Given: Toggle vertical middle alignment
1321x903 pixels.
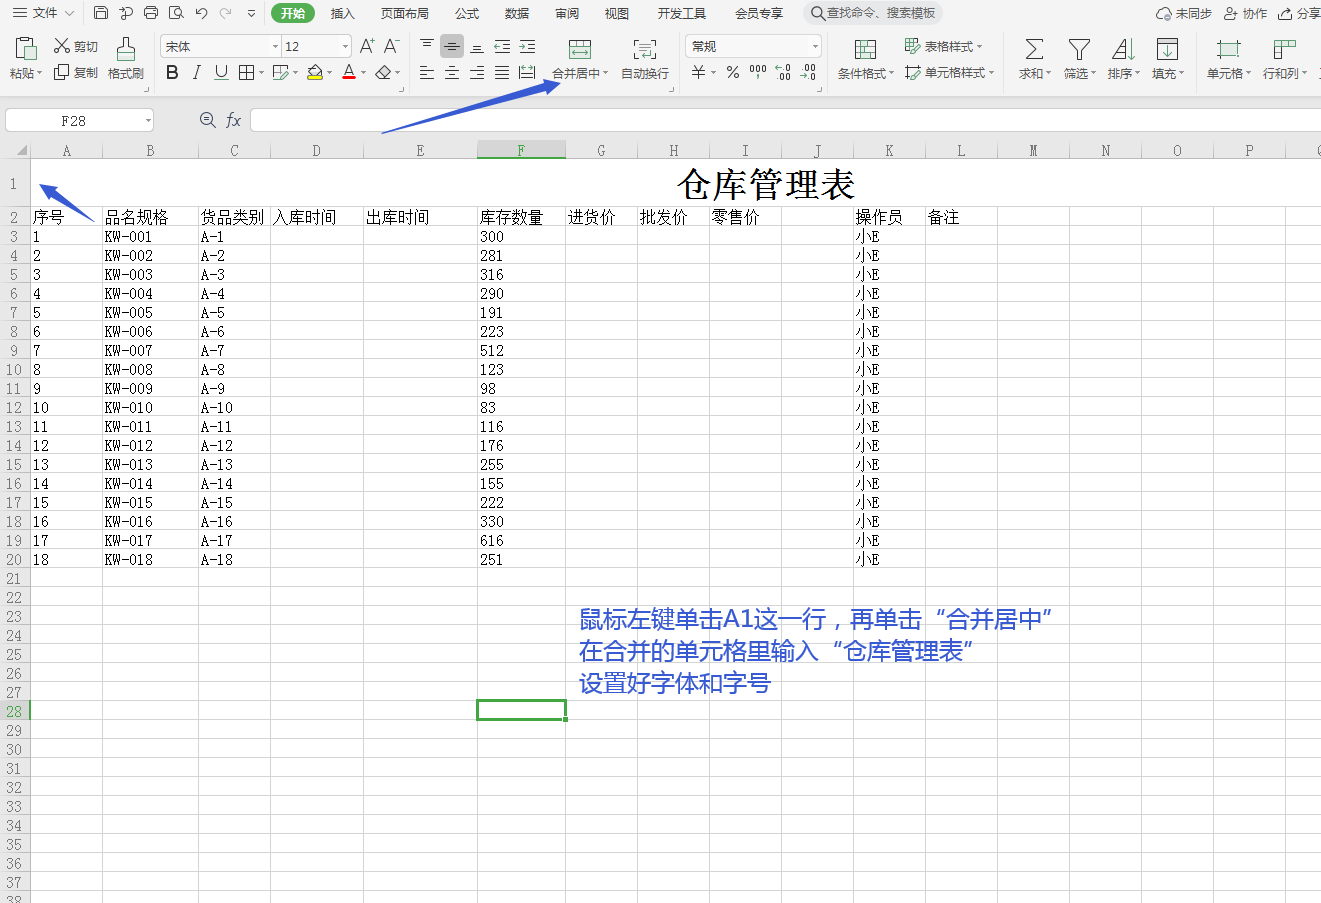Looking at the screenshot, I should click(x=452, y=46).
